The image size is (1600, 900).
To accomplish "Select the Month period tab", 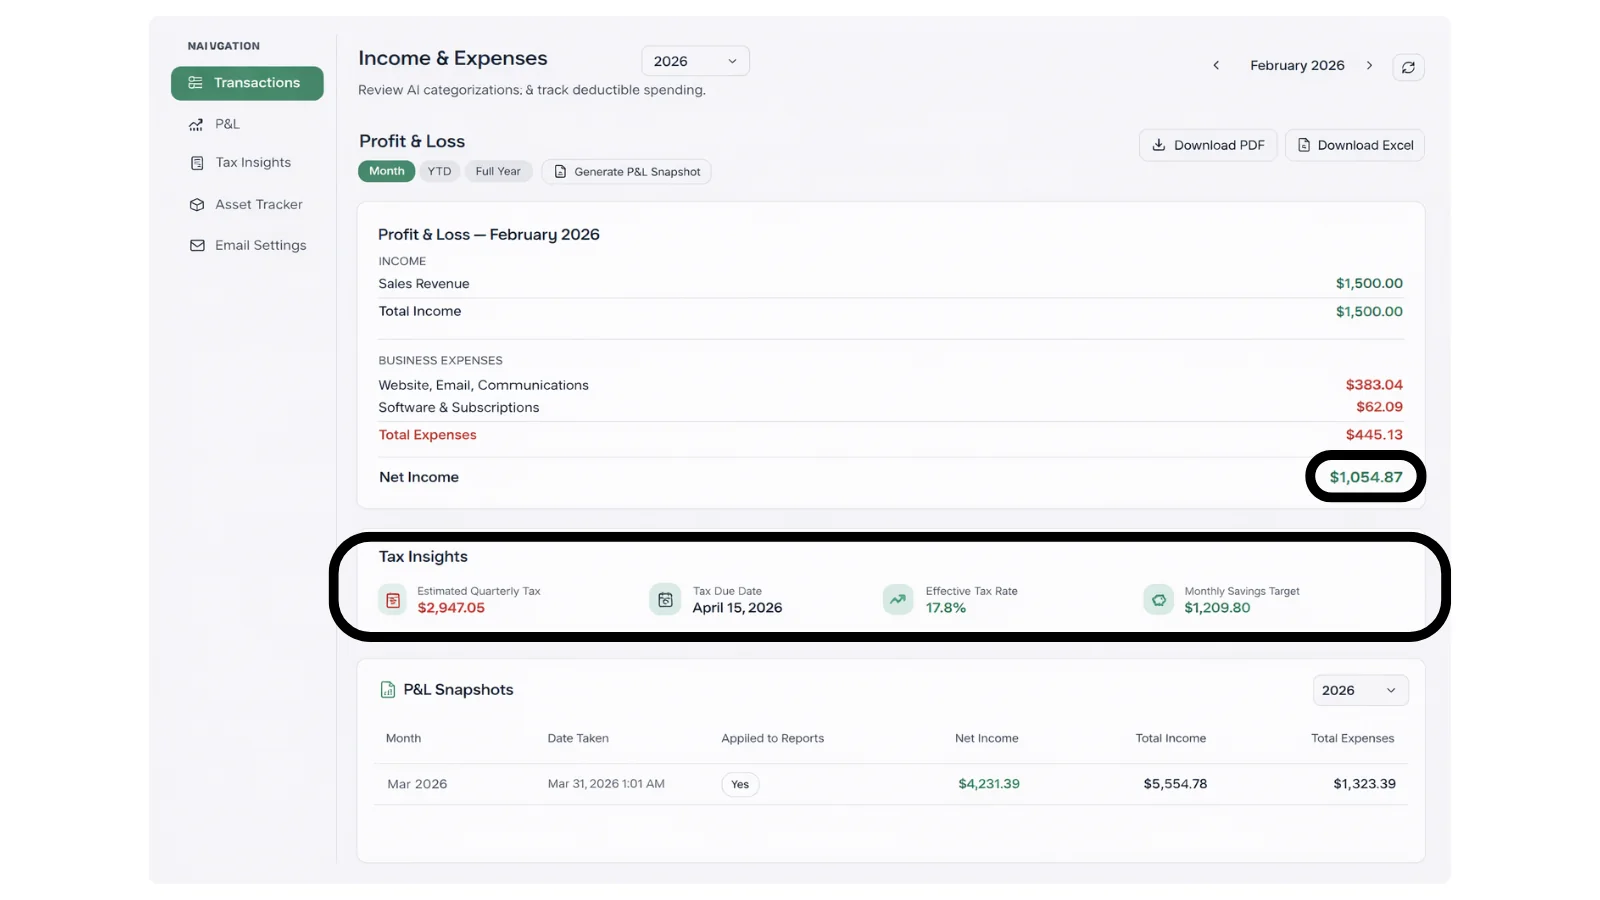I will [x=387, y=171].
